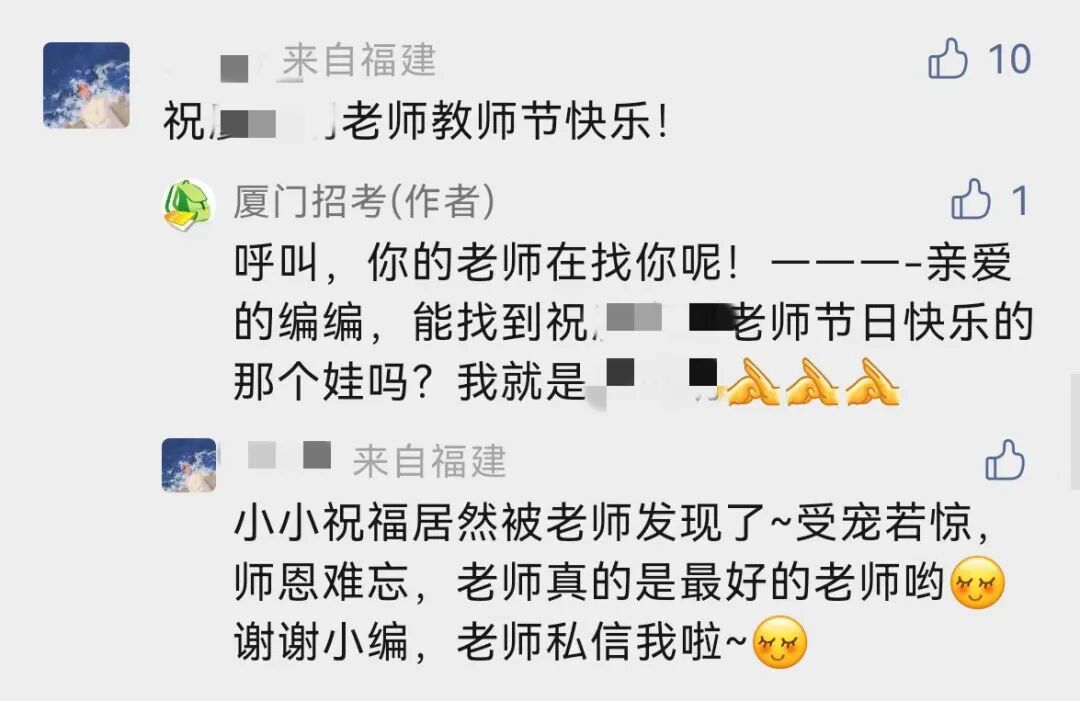This screenshot has width=1080, height=701.
Task: Click 来自福建 label on the top comment
Action: pyautogui.click(x=359, y=60)
